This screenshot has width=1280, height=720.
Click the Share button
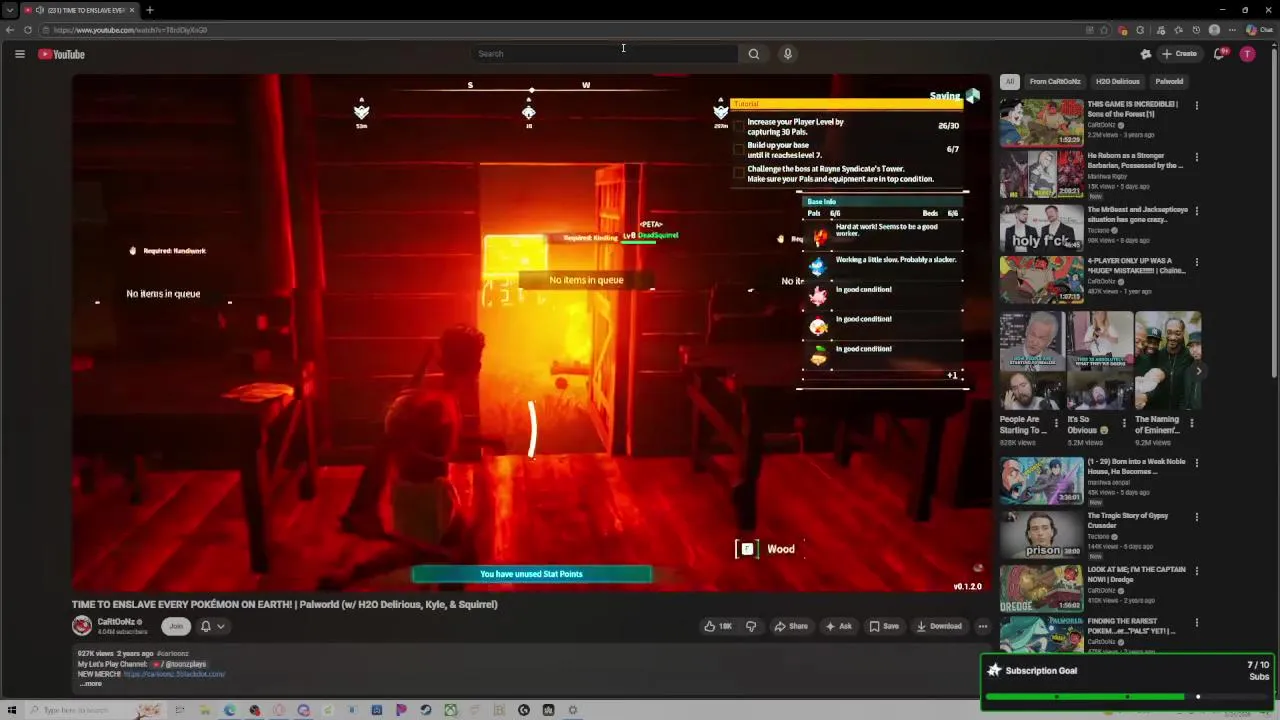click(x=791, y=626)
